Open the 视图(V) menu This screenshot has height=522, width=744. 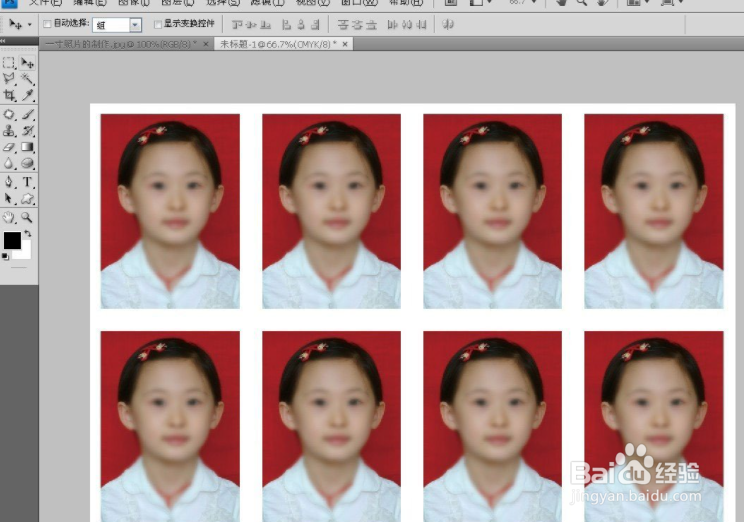click(x=312, y=2)
